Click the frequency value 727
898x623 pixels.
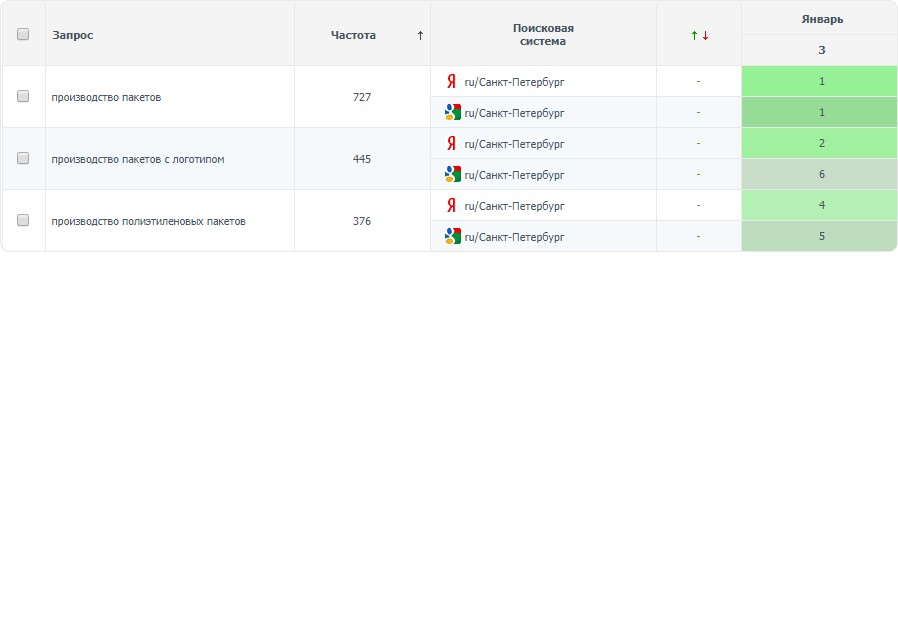(362, 97)
